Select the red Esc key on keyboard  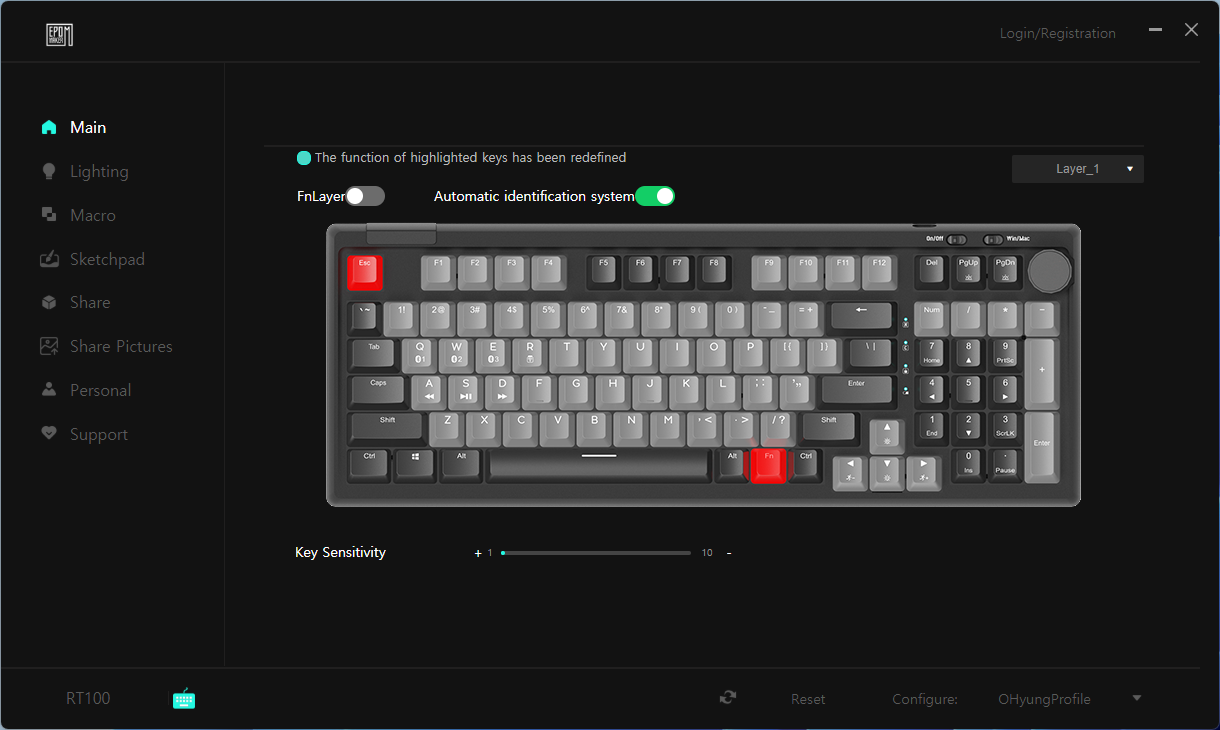click(365, 271)
